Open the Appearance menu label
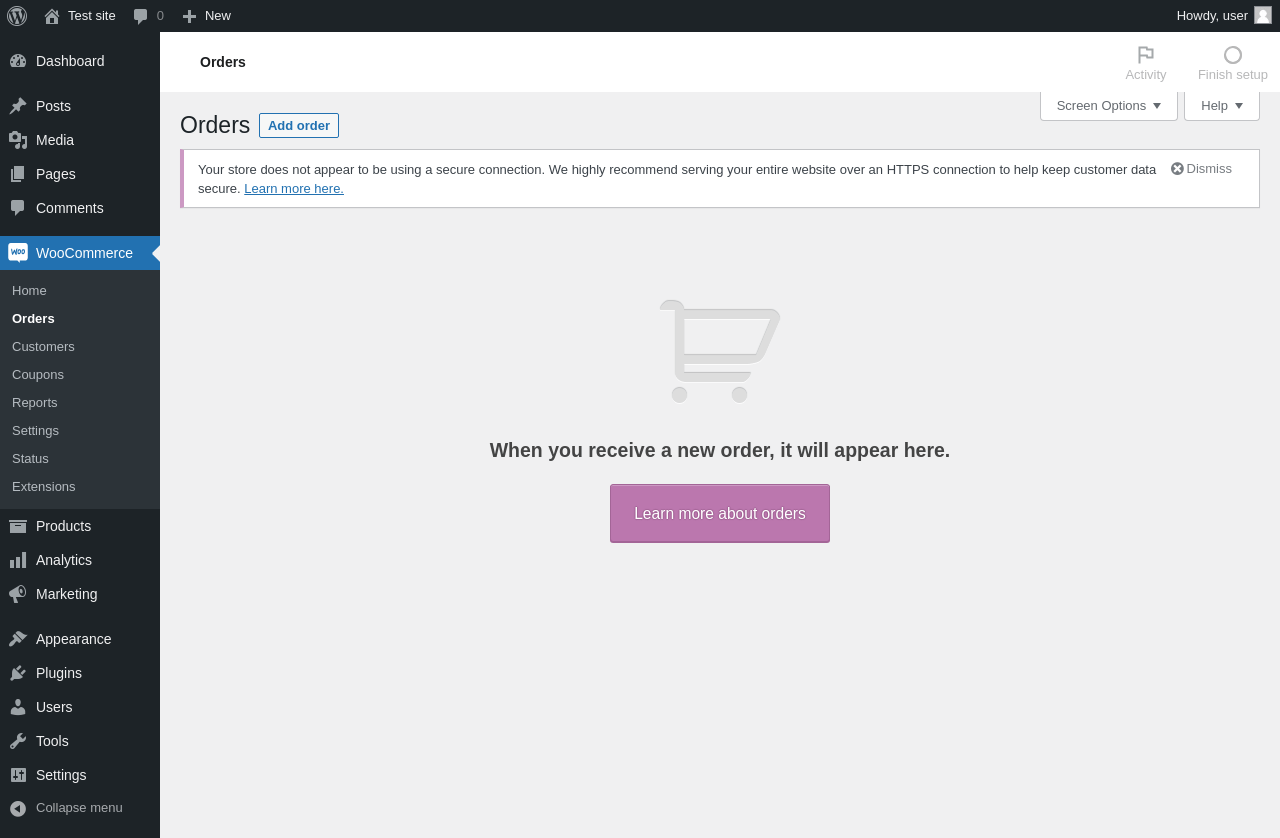The height and width of the screenshot is (838, 1280). (74, 639)
